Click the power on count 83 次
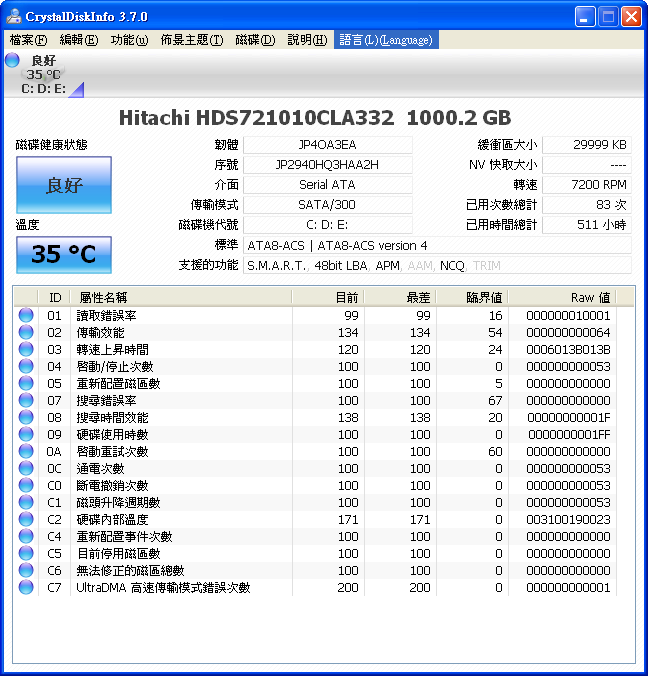The height and width of the screenshot is (676, 648). pos(587,204)
